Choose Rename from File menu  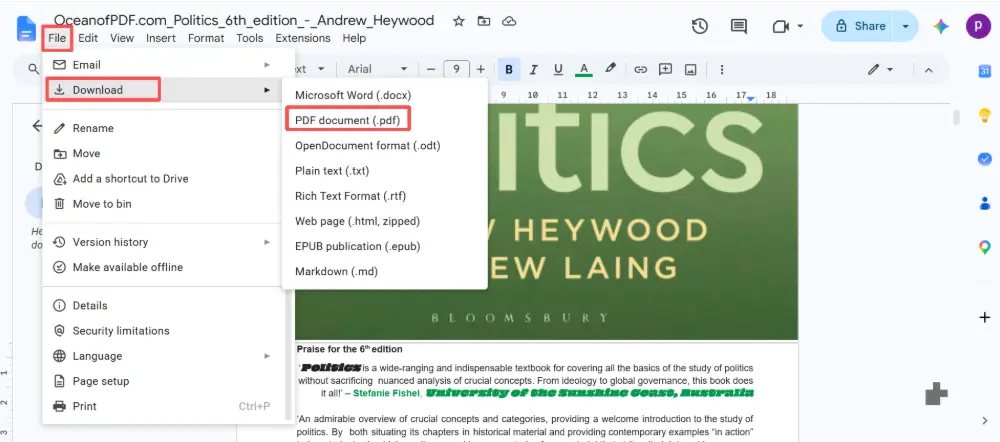163,128
